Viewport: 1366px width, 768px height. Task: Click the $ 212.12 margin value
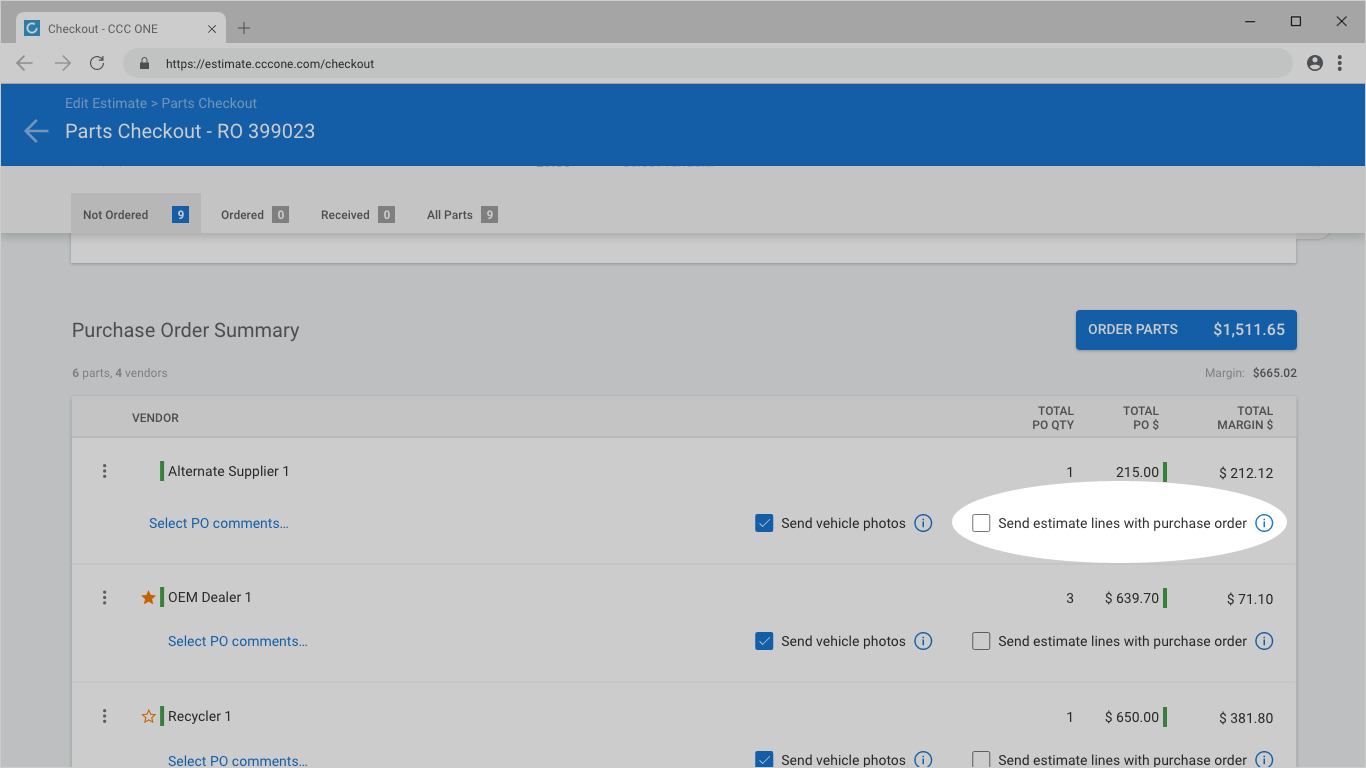pos(1246,473)
